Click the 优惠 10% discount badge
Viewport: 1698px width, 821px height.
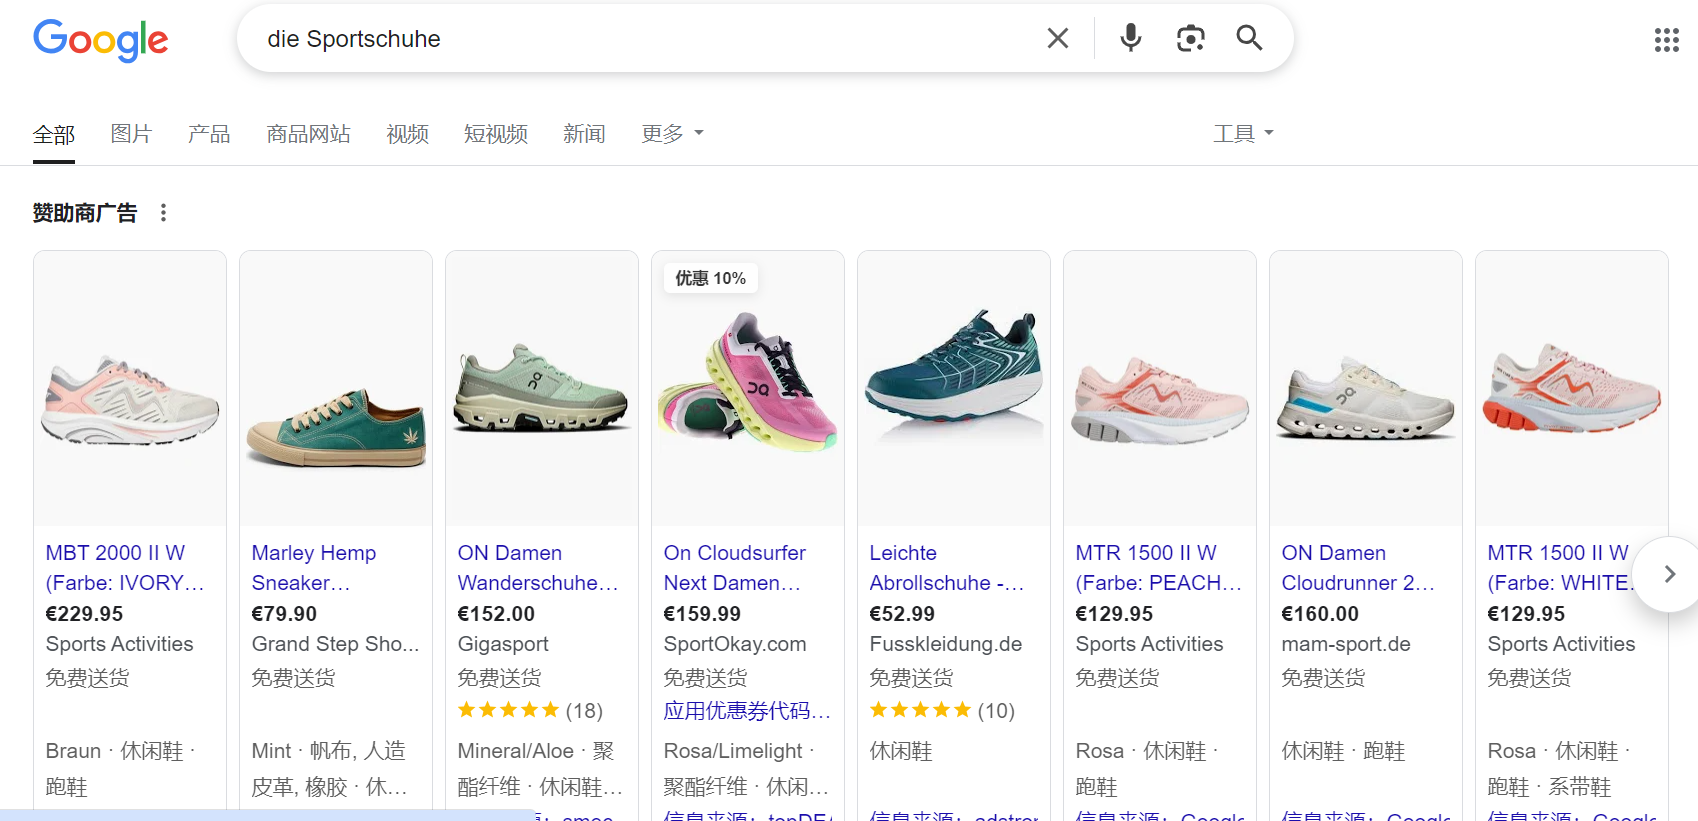(x=711, y=278)
